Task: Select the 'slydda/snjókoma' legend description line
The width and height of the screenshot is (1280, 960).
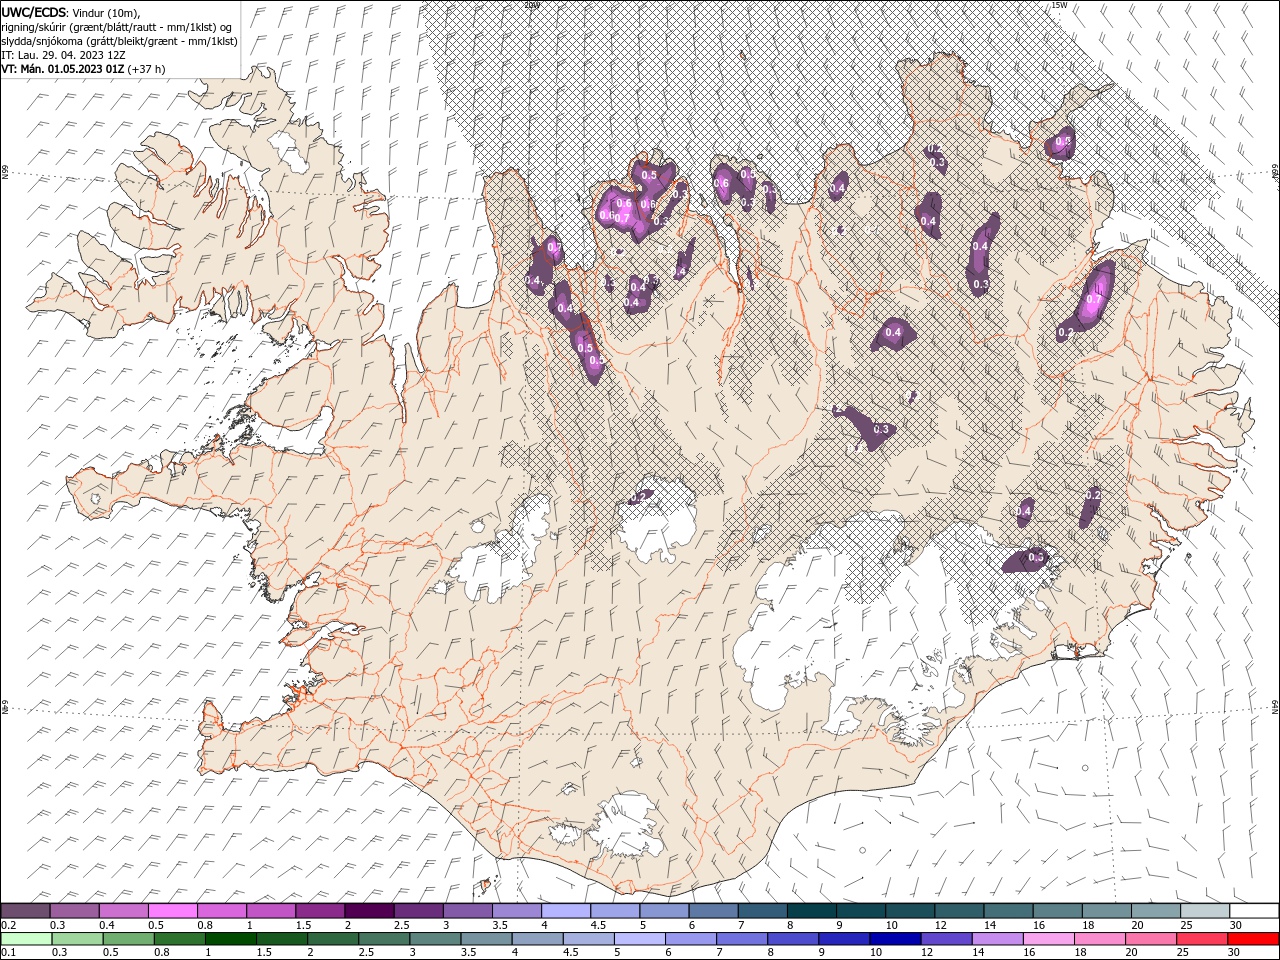Action: coord(119,41)
